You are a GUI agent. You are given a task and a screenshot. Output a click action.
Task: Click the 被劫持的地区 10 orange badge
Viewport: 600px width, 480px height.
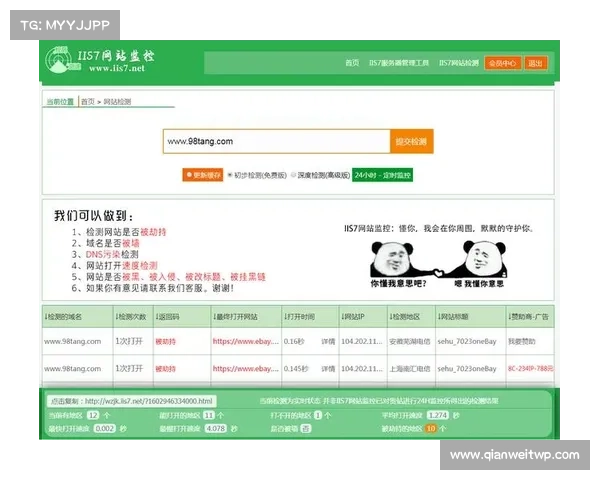point(431,428)
